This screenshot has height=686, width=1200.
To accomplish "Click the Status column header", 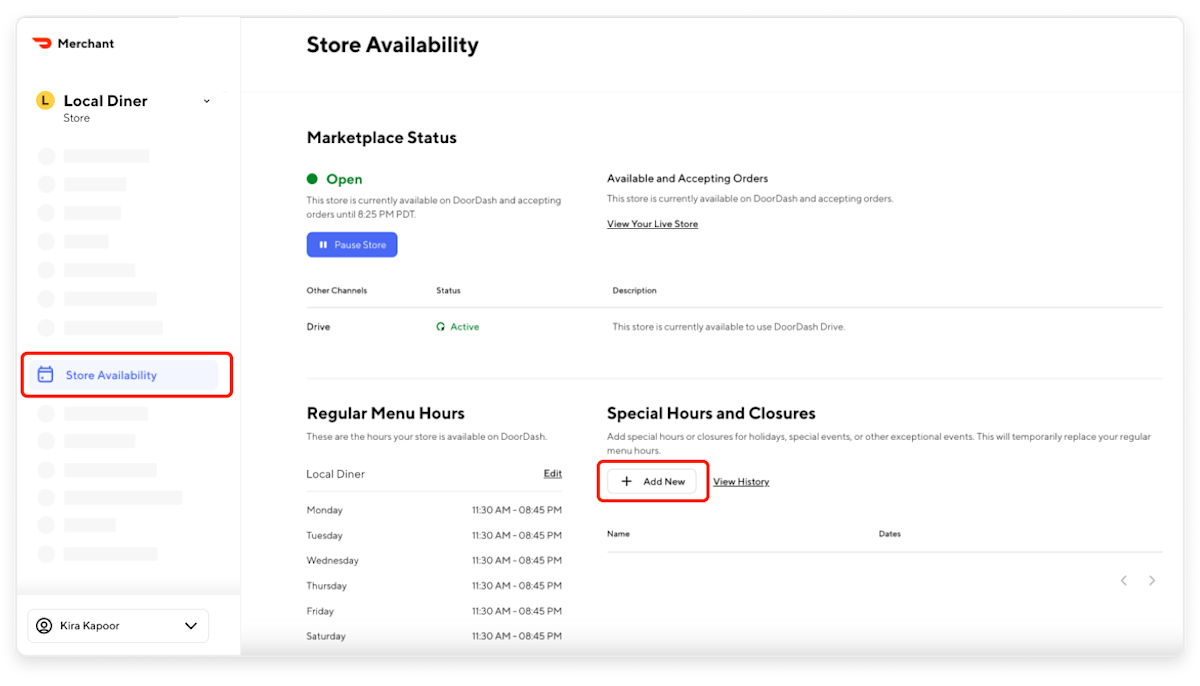I will pyautogui.click(x=448, y=291).
